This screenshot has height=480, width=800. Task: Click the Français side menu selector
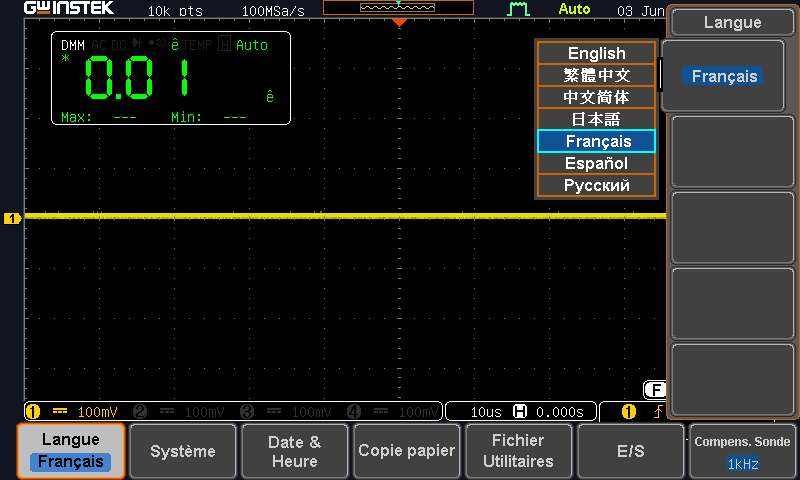pyautogui.click(x=723, y=76)
